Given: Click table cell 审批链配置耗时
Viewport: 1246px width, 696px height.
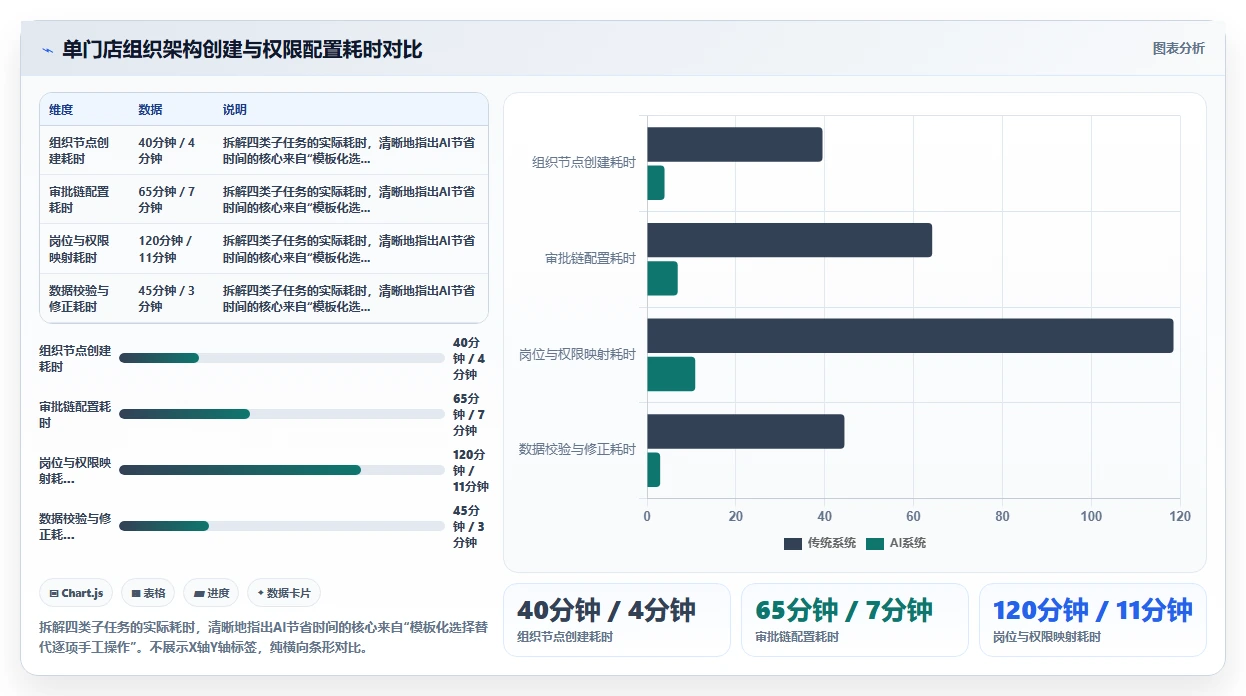Looking at the screenshot, I should click(79, 200).
